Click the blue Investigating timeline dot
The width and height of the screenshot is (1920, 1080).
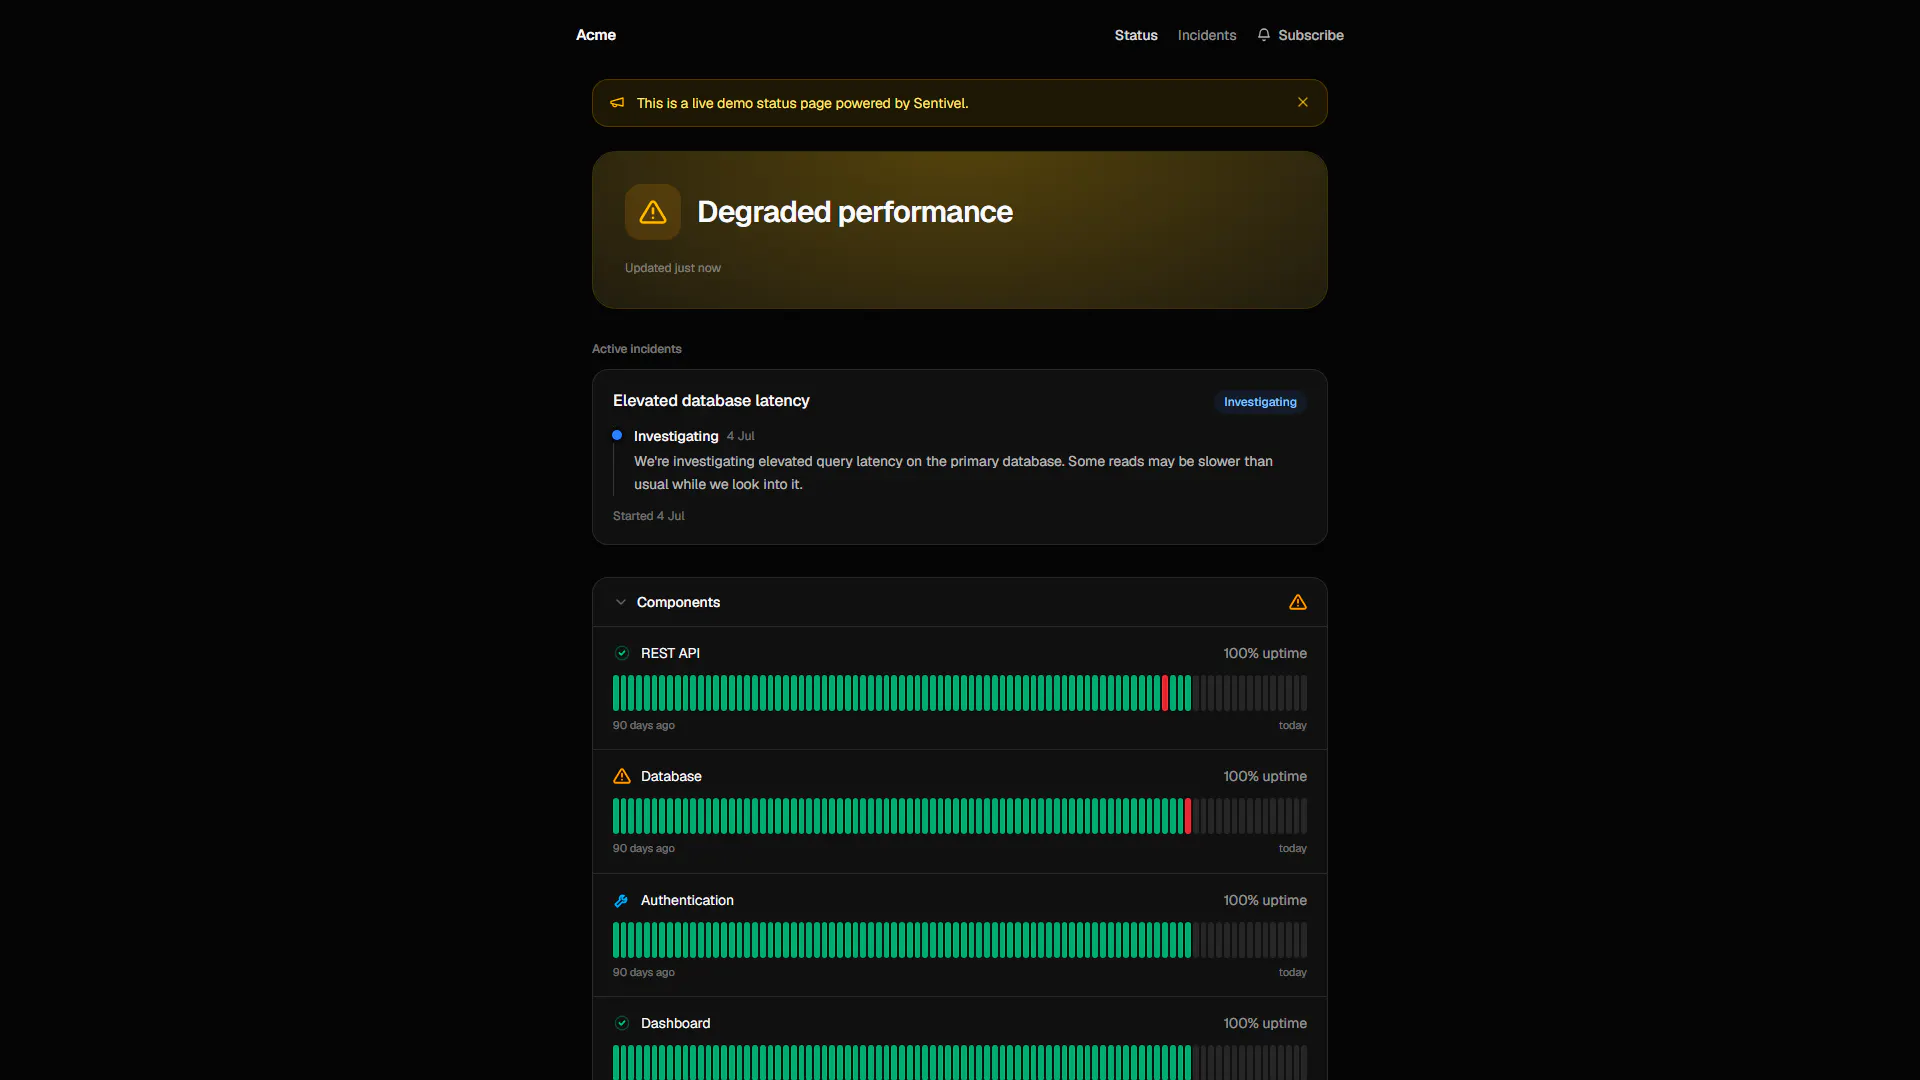click(x=617, y=436)
